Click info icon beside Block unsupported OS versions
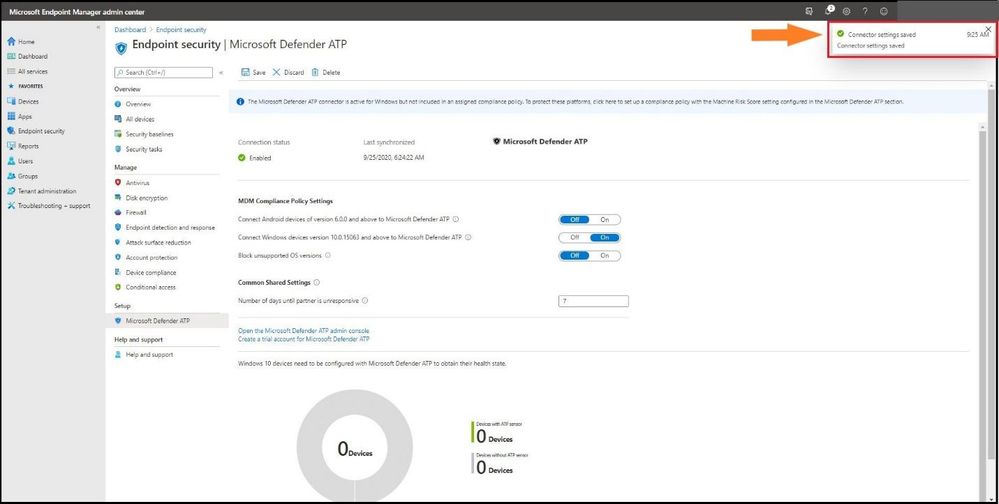999x504 pixels. coord(328,255)
